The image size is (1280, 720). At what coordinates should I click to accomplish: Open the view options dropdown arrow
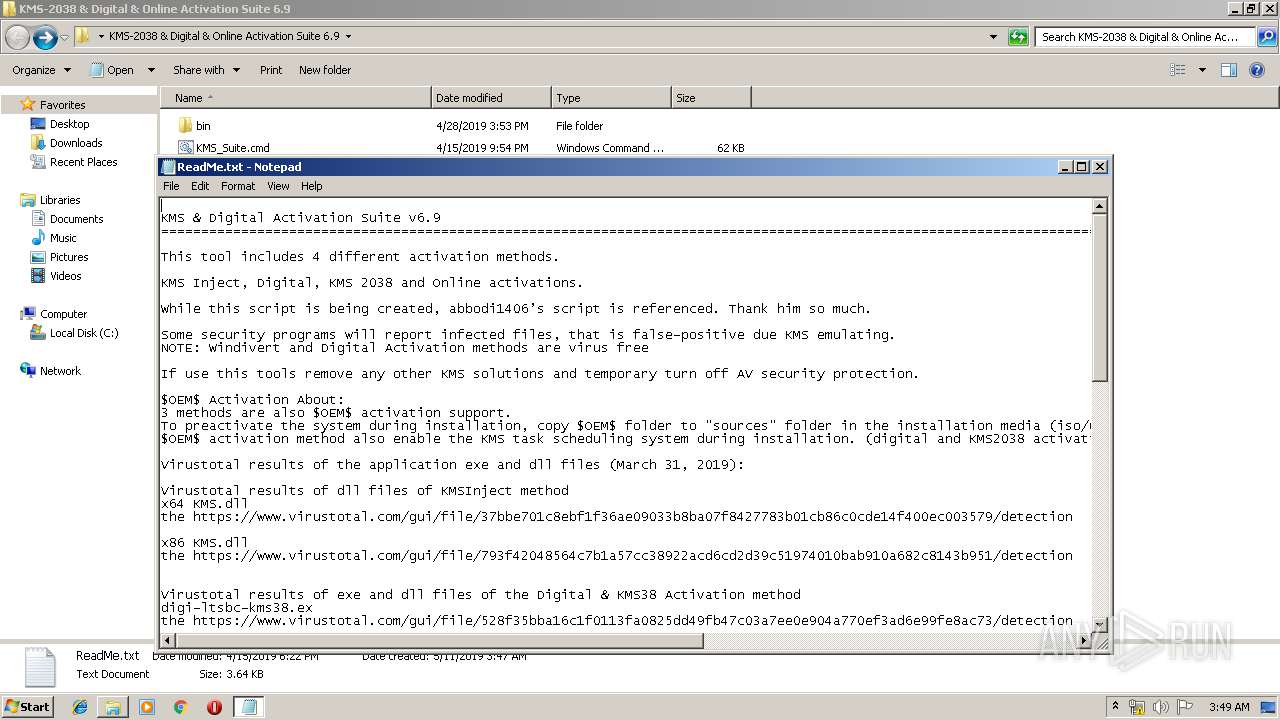click(x=1201, y=70)
